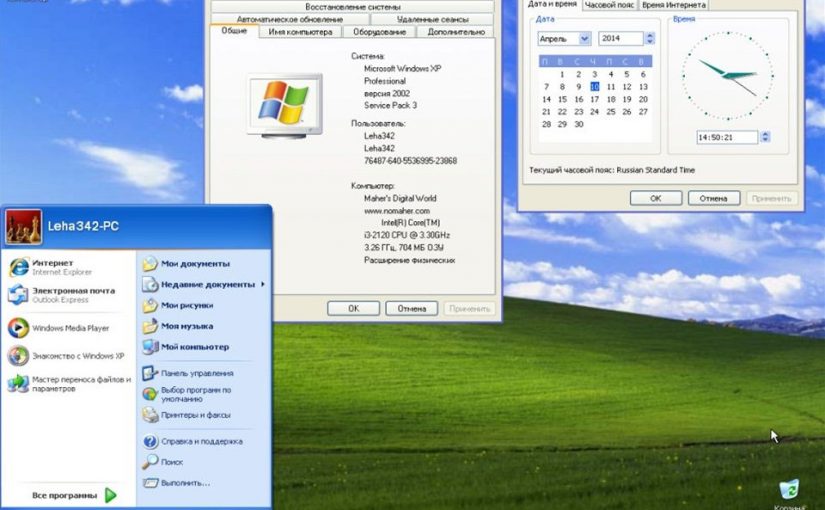This screenshot has height=510, width=825.
Task: Select day 15 in the calendar
Action: pyautogui.click(x=562, y=99)
